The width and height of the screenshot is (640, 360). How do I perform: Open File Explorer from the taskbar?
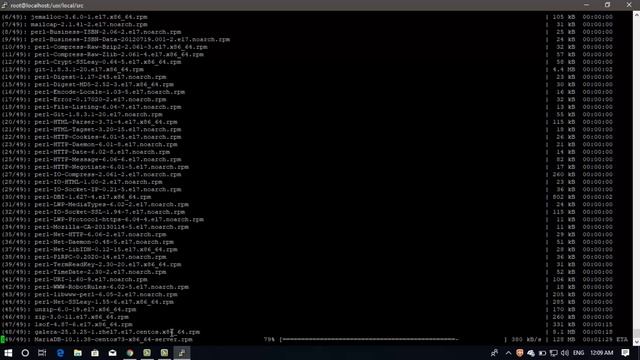pyautogui.click(x=78, y=353)
